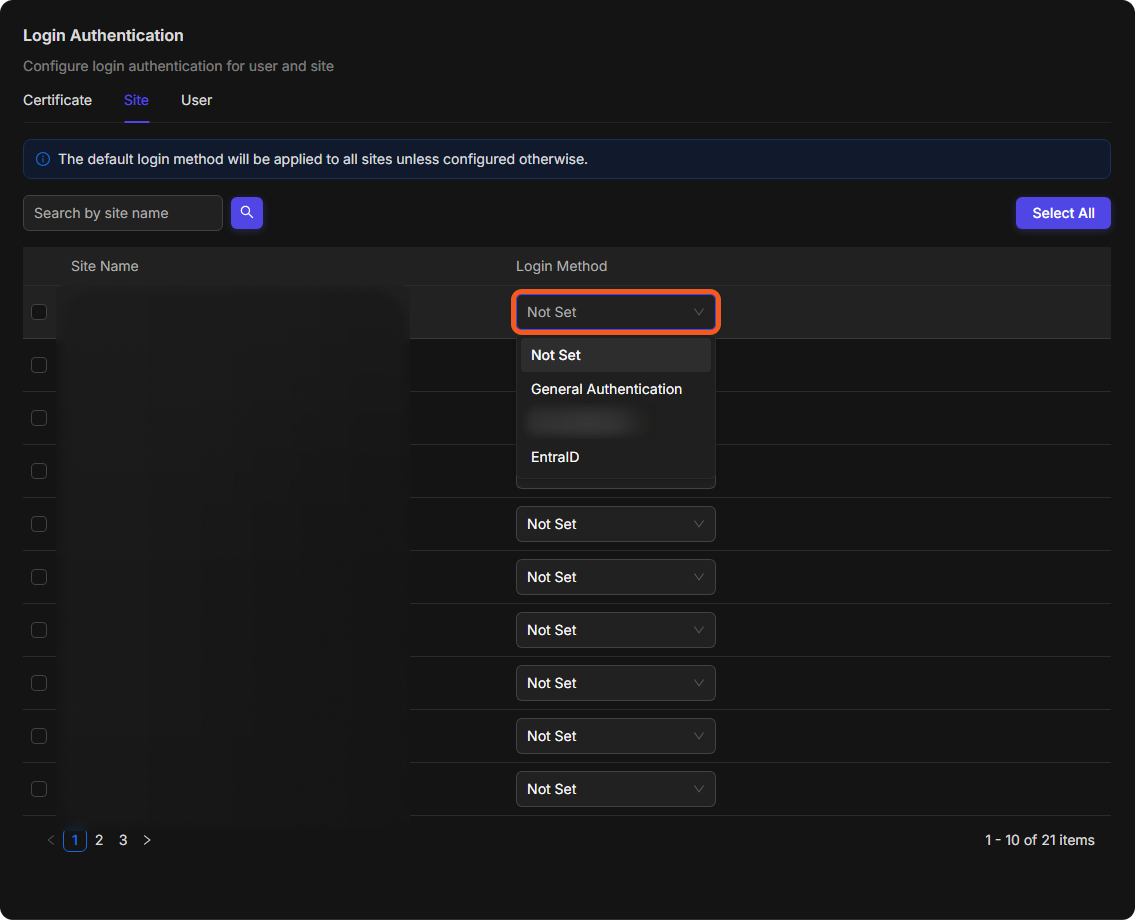Expand the eighth row's Login Method dropdown
The width and height of the screenshot is (1135, 920).
click(615, 683)
